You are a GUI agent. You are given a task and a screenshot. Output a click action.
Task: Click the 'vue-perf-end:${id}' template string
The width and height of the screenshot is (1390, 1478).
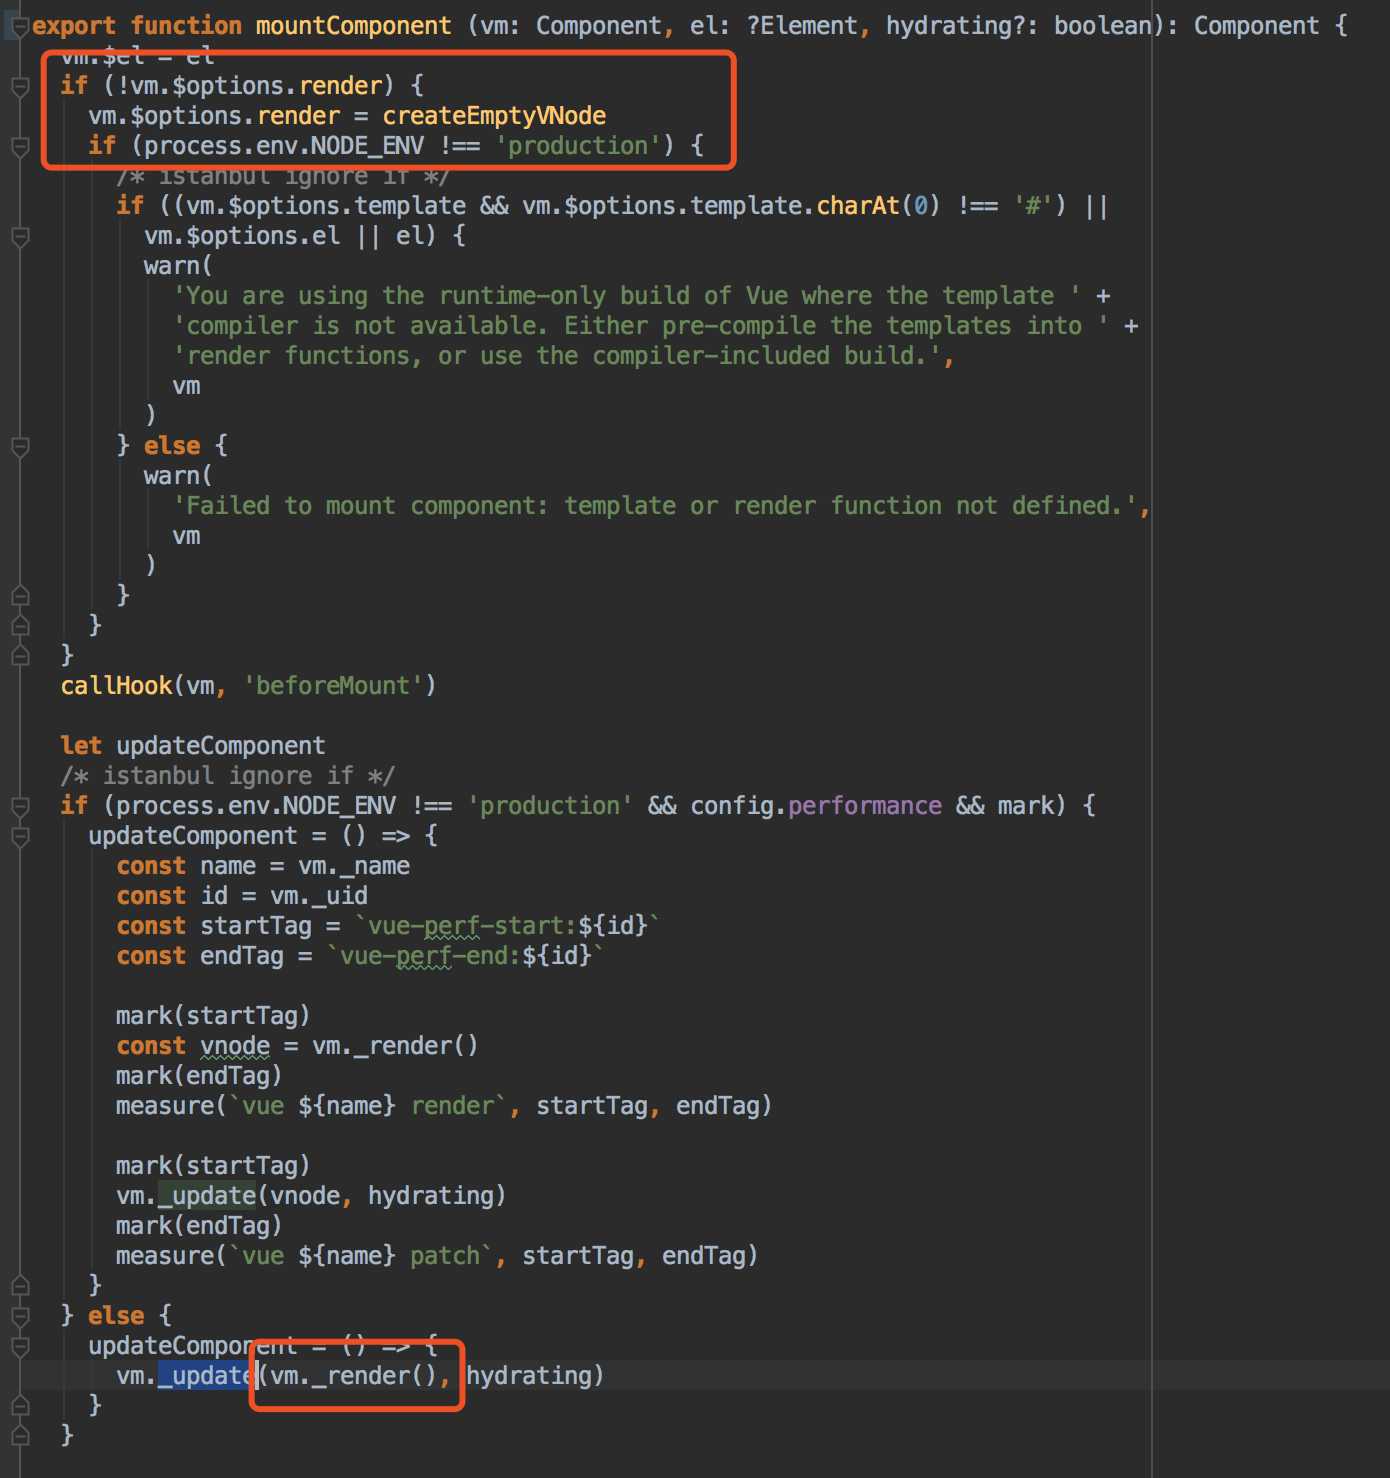point(465,956)
